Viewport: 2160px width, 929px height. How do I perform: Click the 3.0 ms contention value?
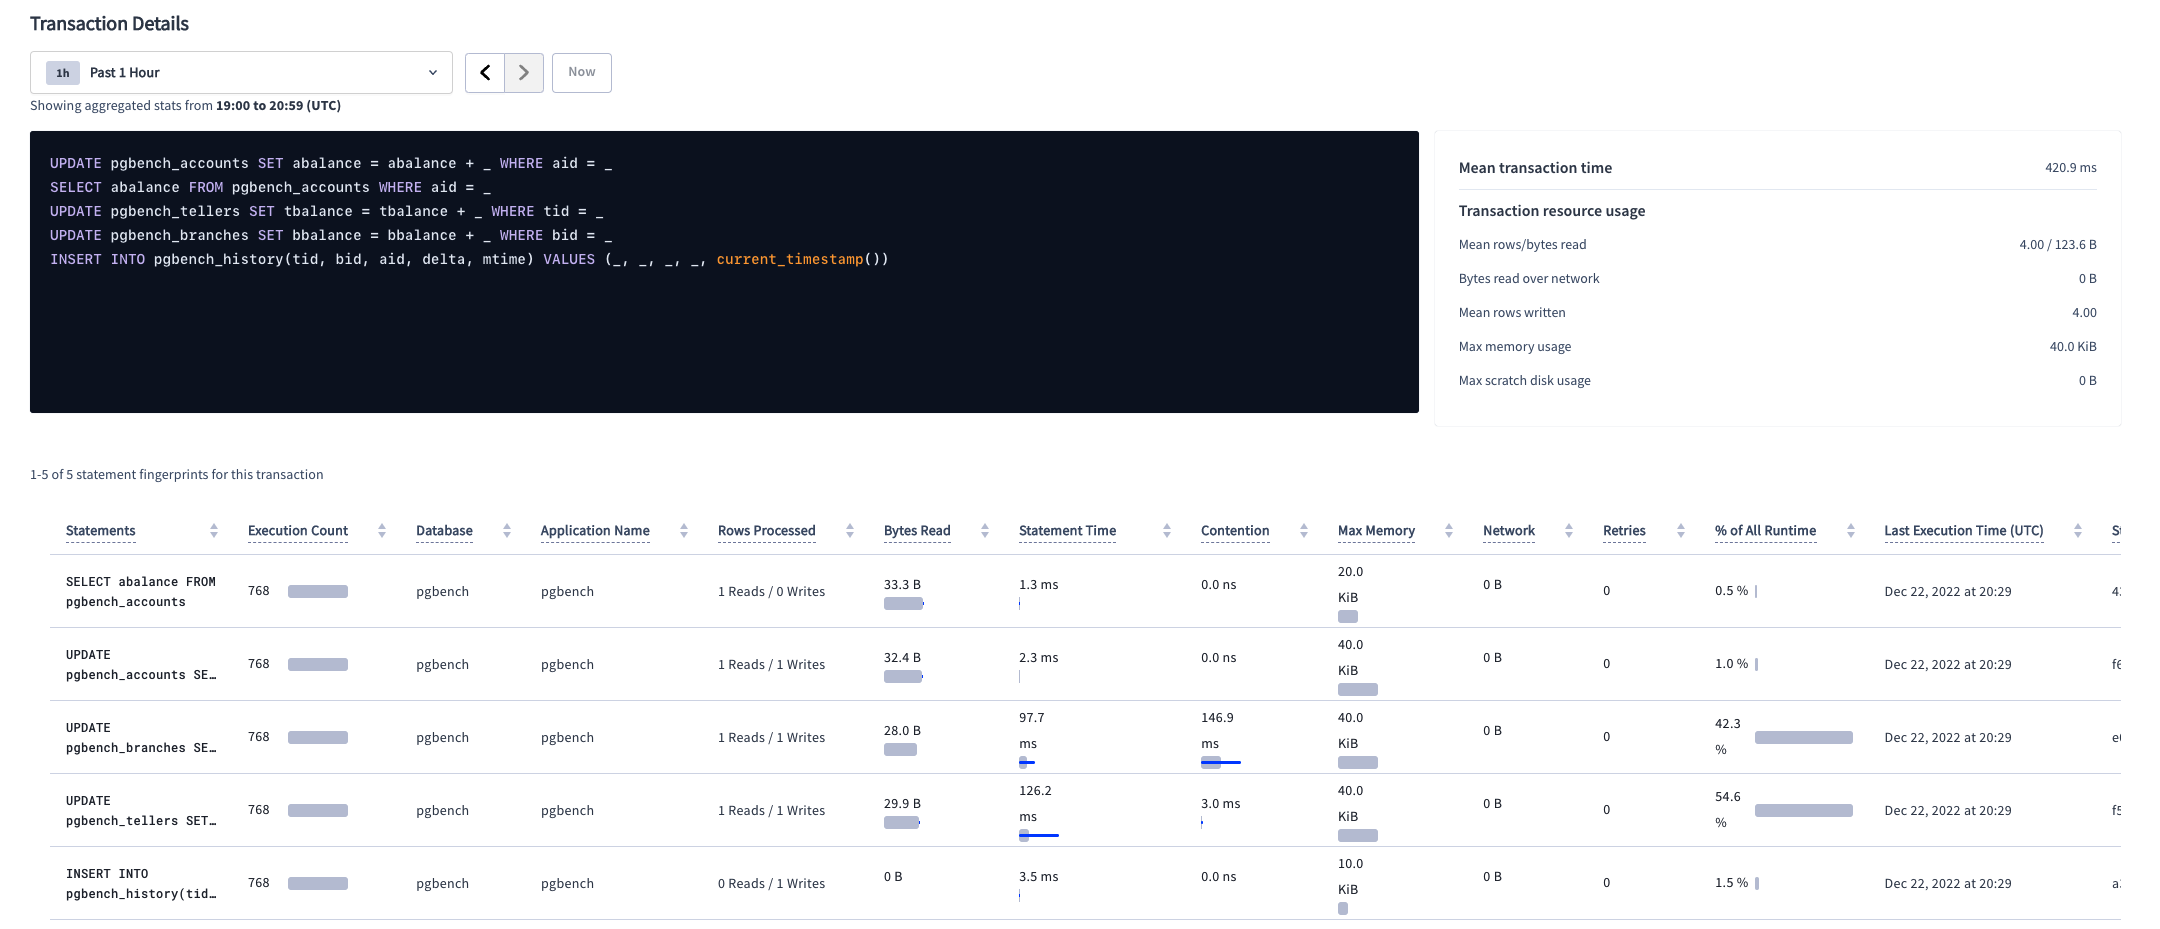pos(1220,804)
